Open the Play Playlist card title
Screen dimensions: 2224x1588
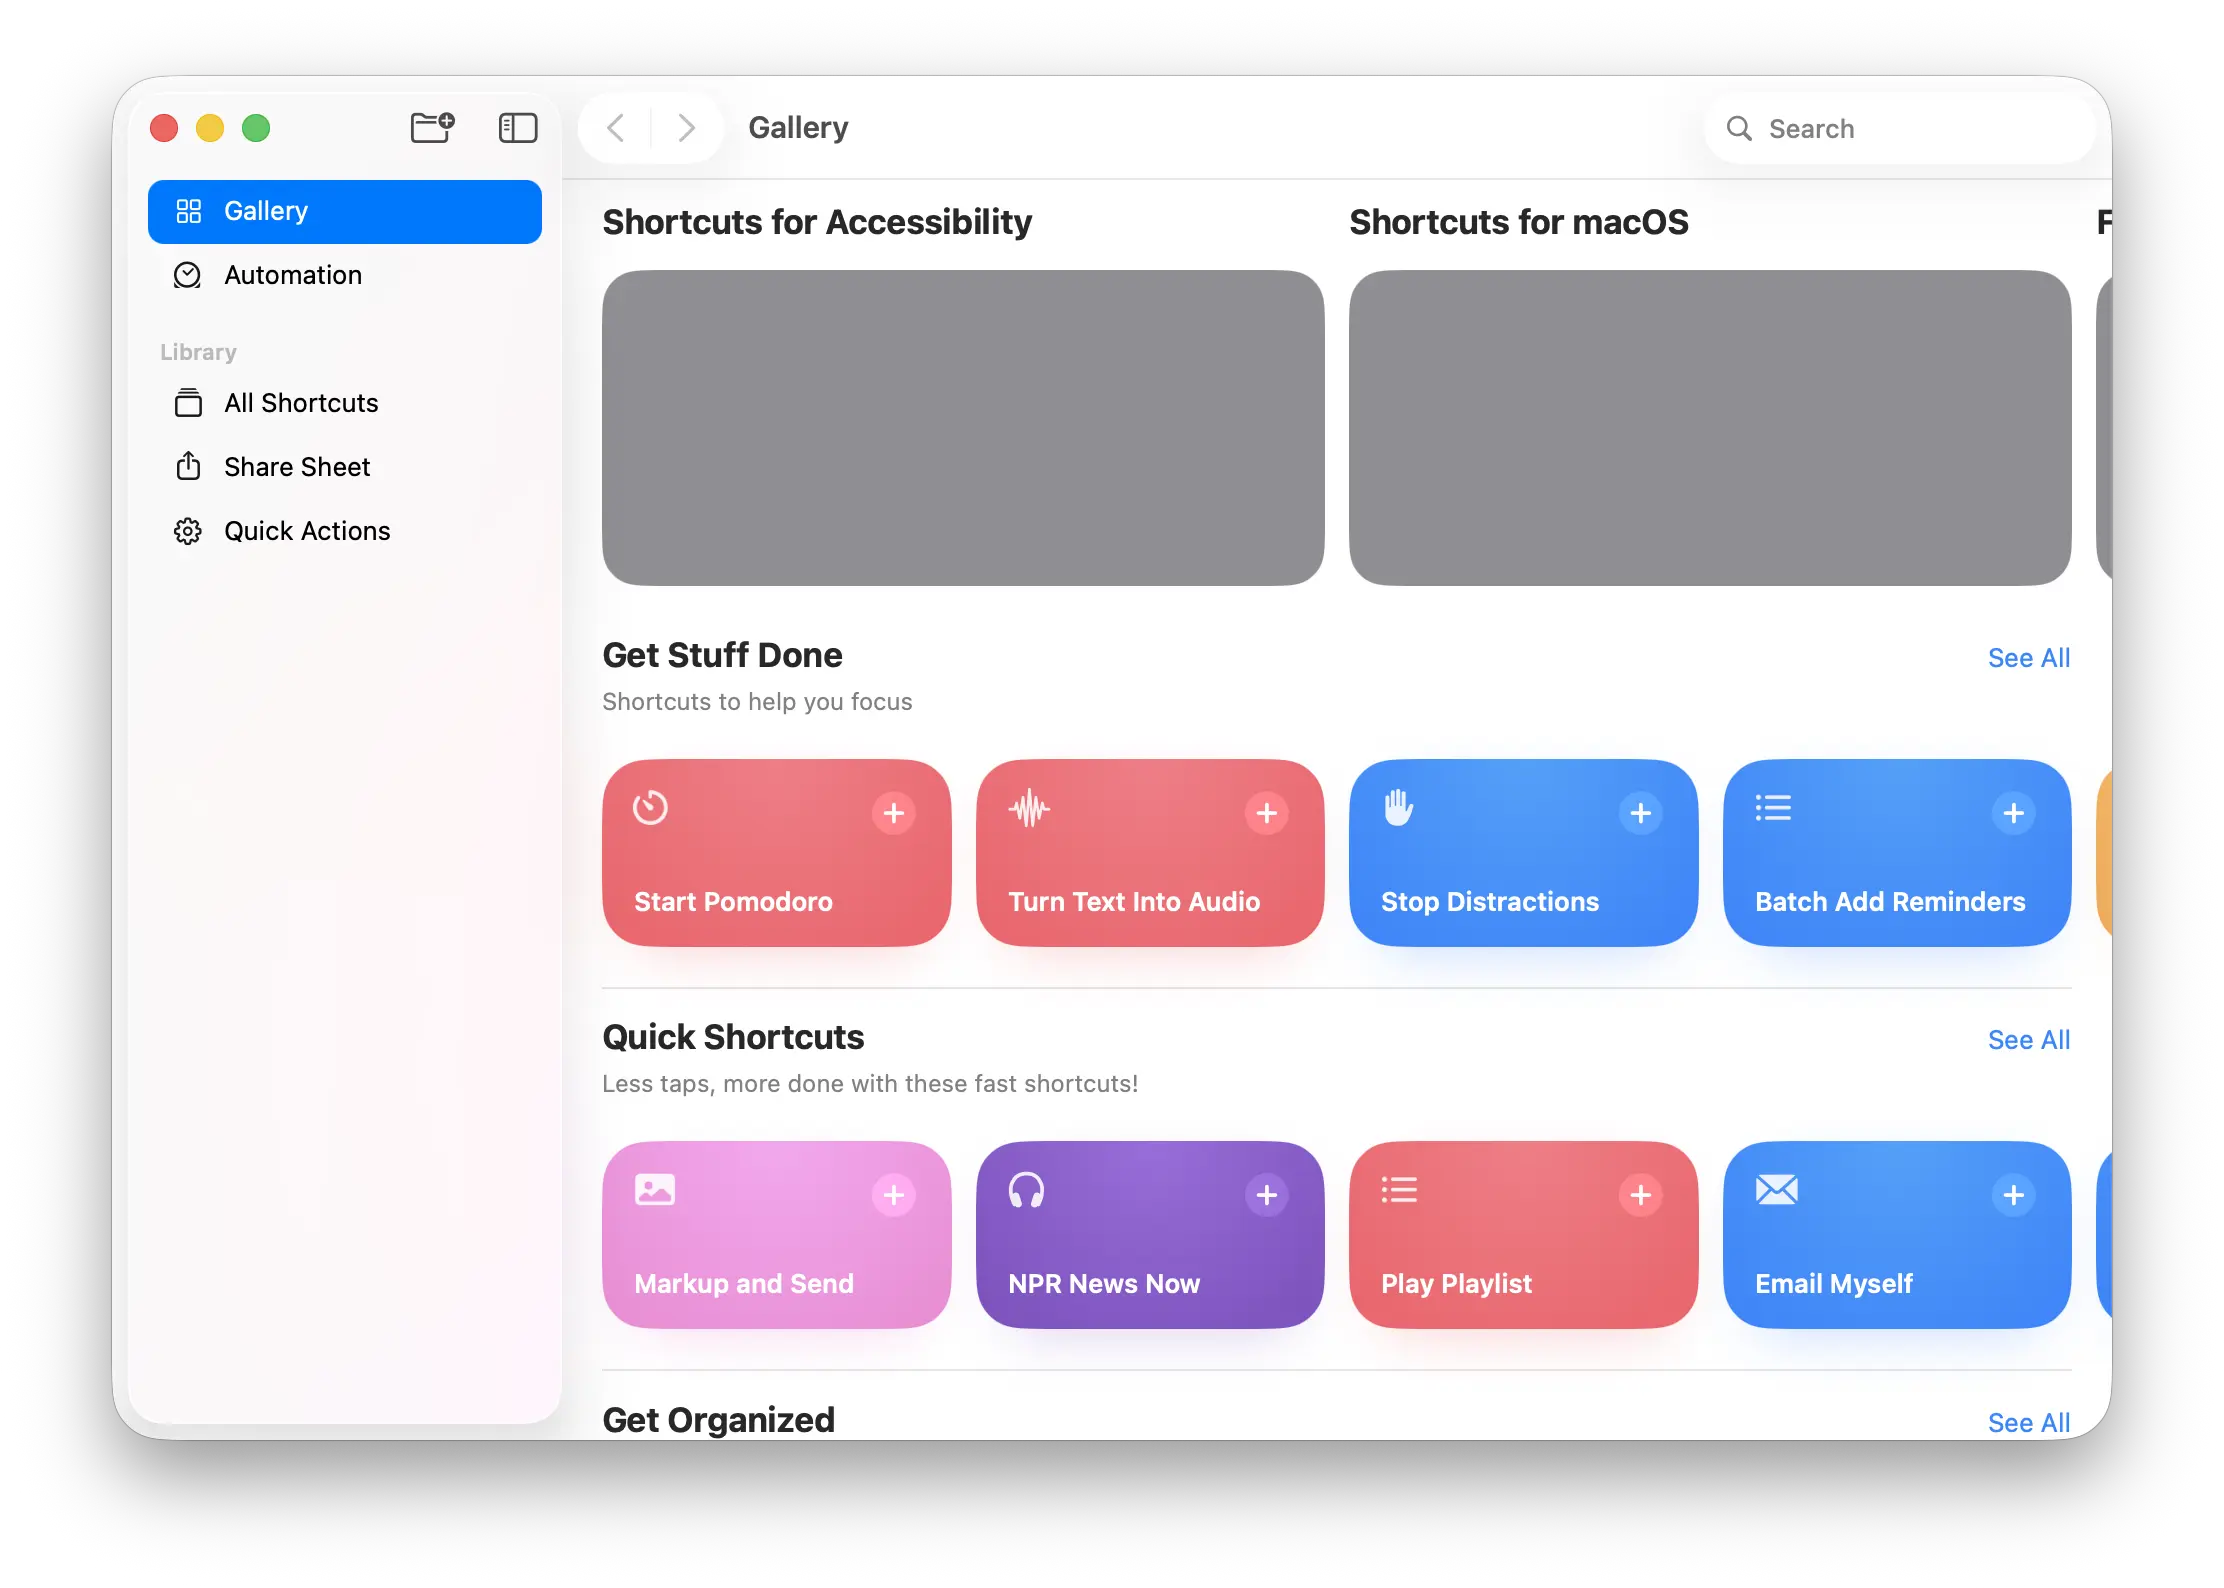[1456, 1284]
